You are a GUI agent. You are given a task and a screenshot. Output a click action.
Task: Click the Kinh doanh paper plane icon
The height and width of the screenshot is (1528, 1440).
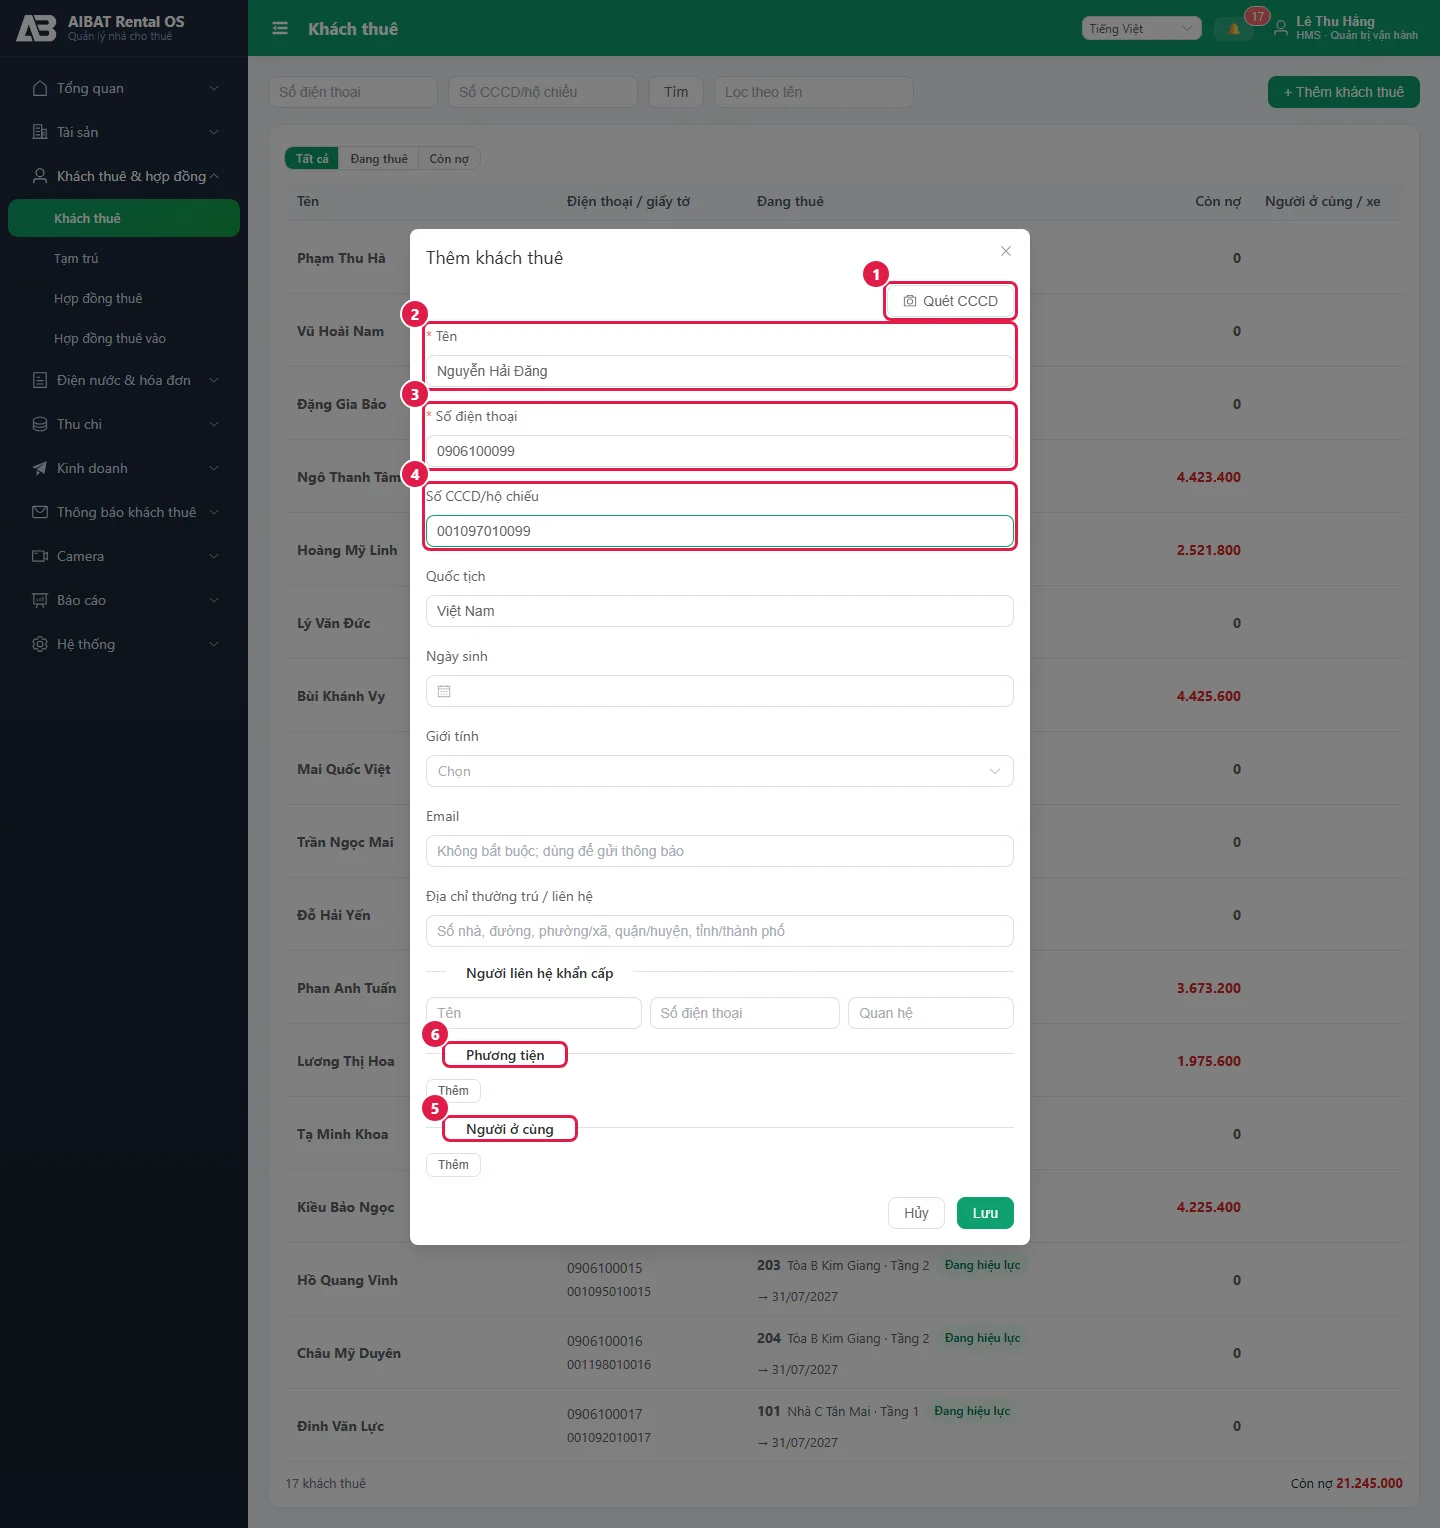40,468
